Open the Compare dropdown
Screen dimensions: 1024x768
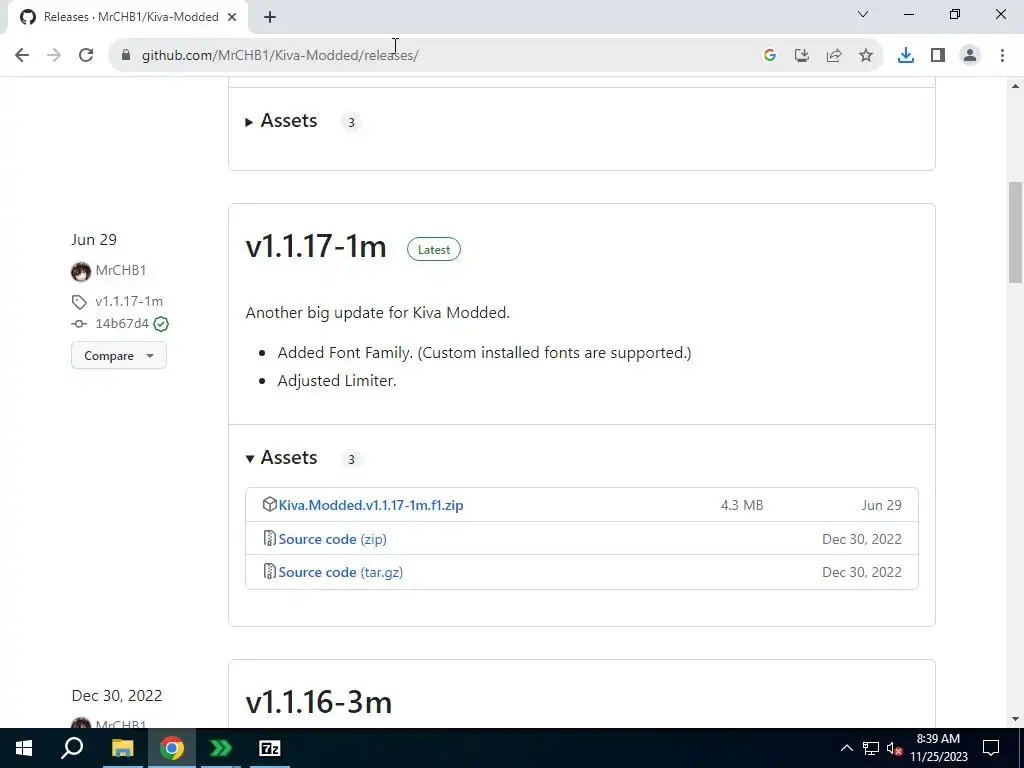click(119, 356)
